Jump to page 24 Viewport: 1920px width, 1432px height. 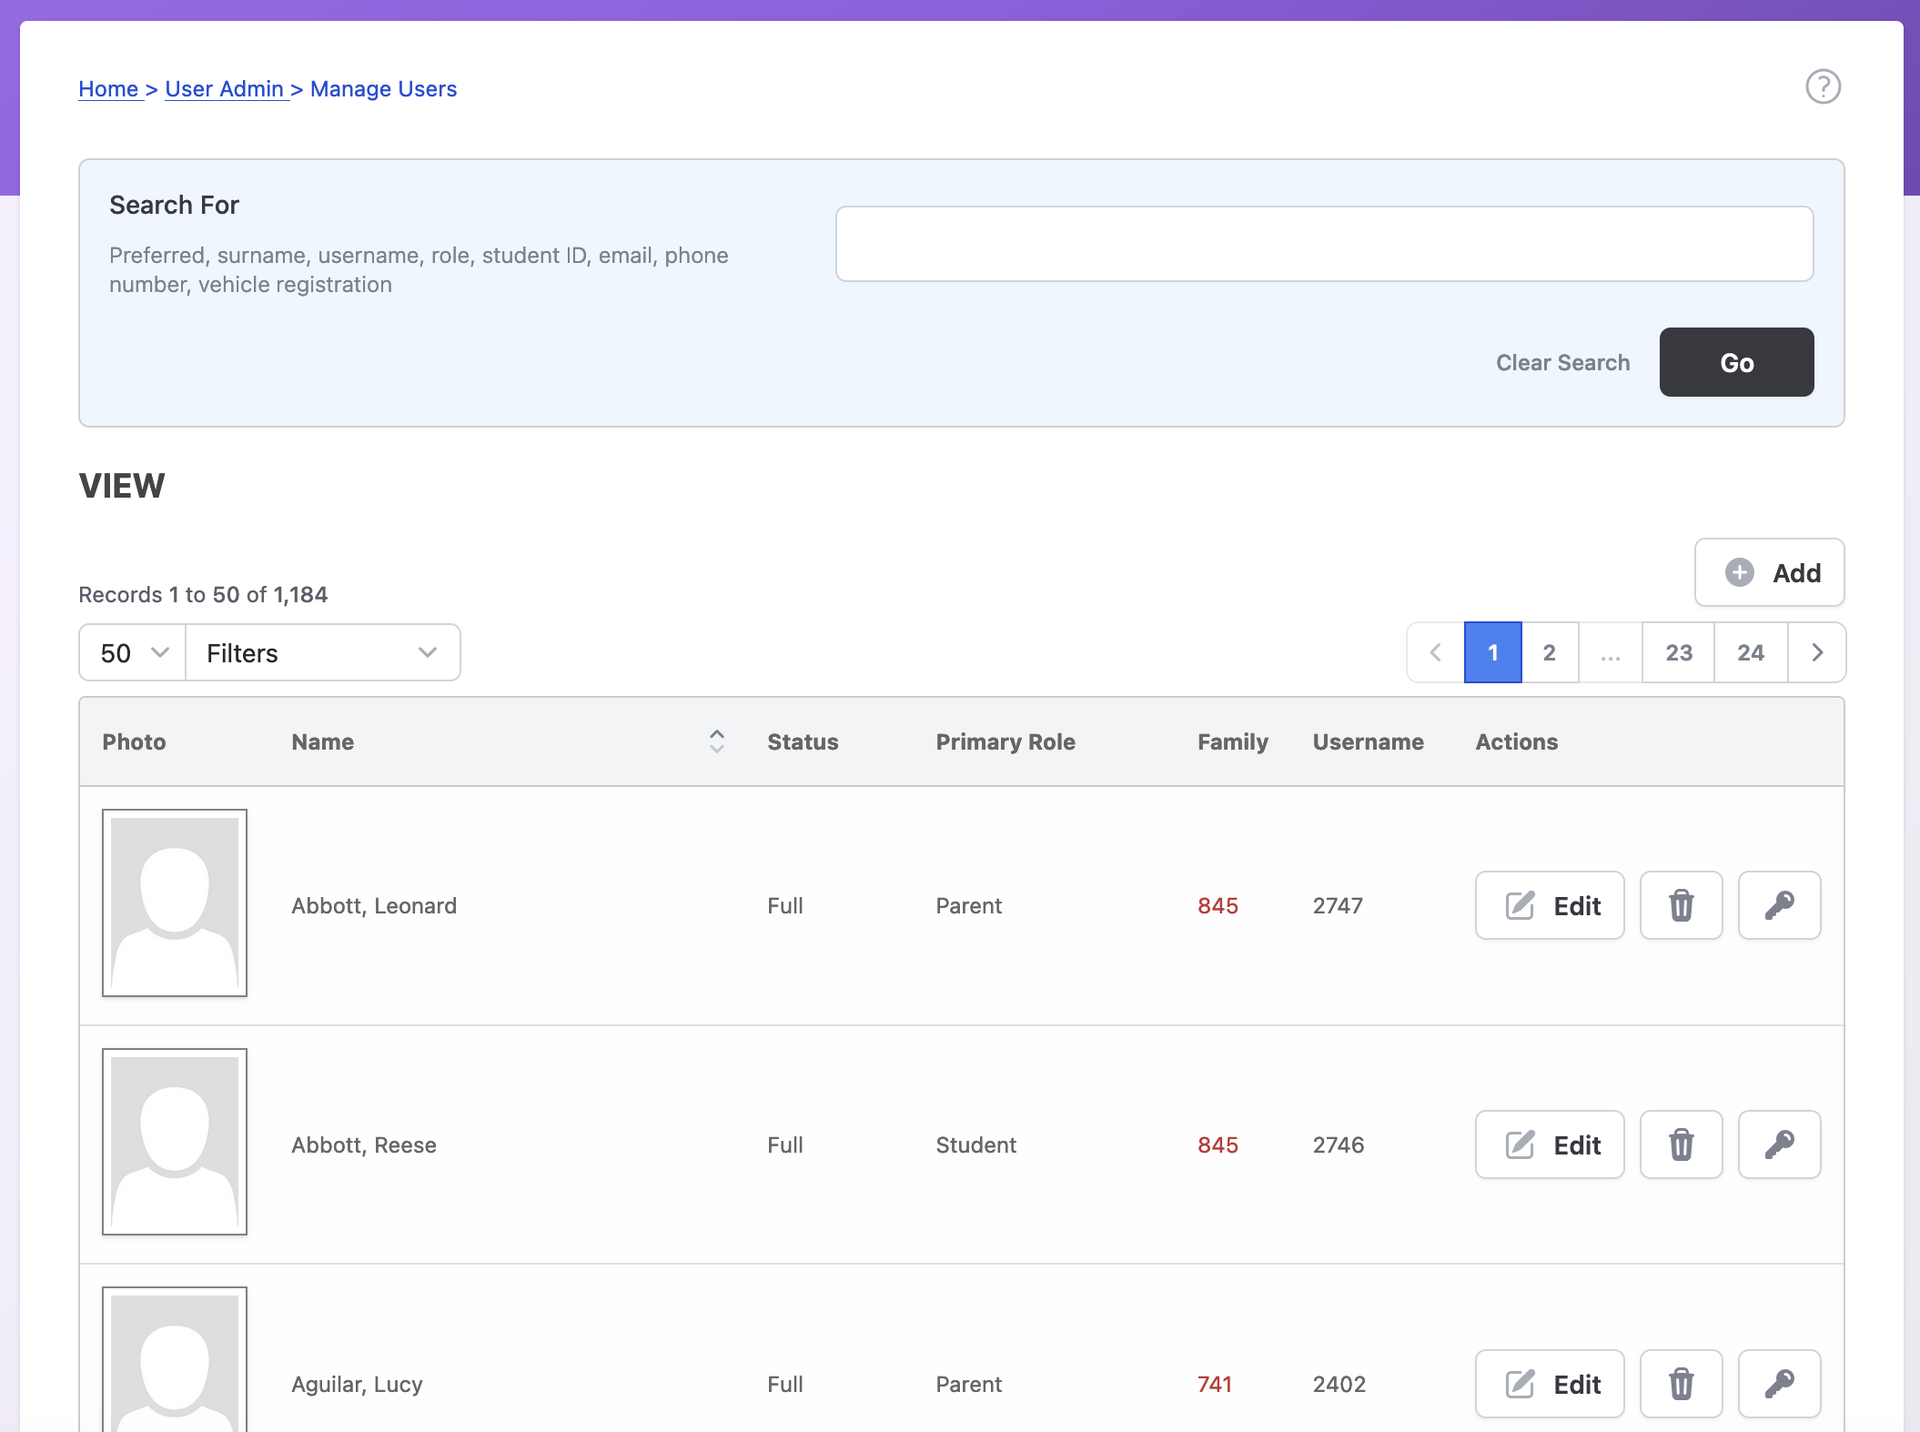(1750, 652)
